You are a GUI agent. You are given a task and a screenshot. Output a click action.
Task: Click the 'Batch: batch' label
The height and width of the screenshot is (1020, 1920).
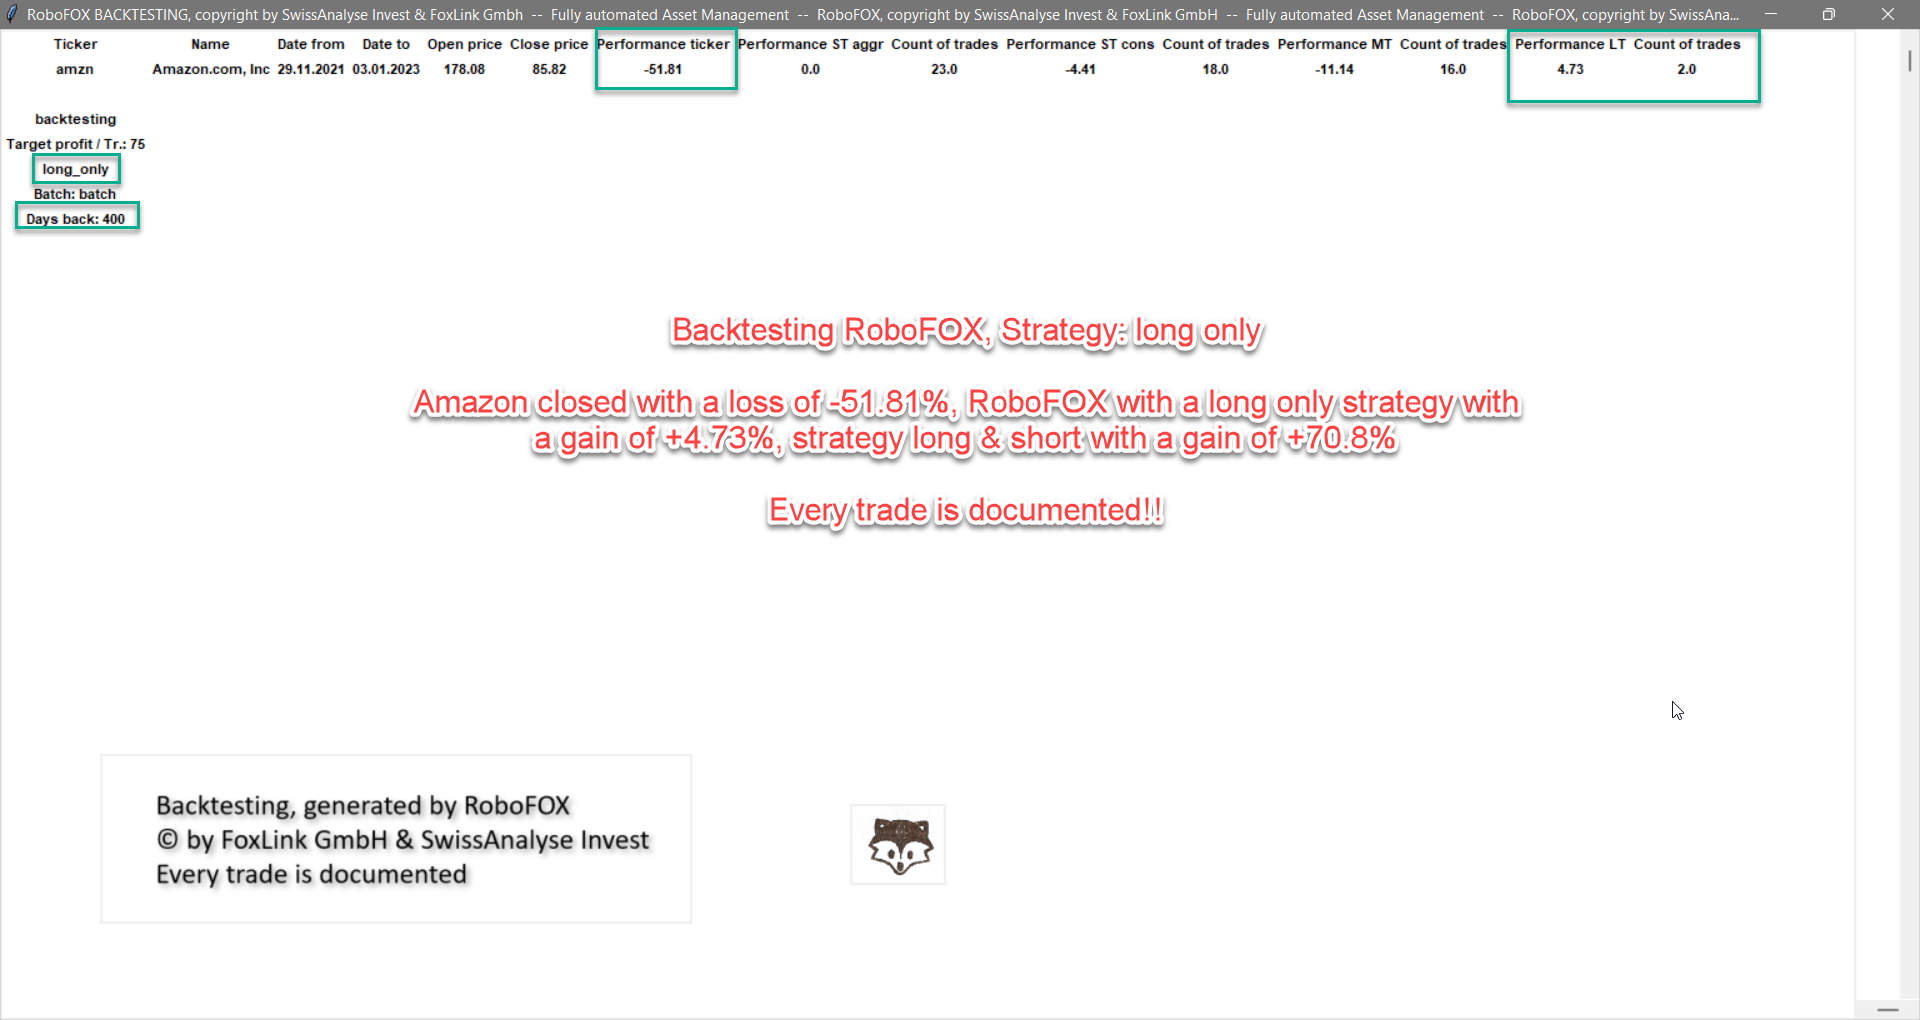(x=75, y=194)
